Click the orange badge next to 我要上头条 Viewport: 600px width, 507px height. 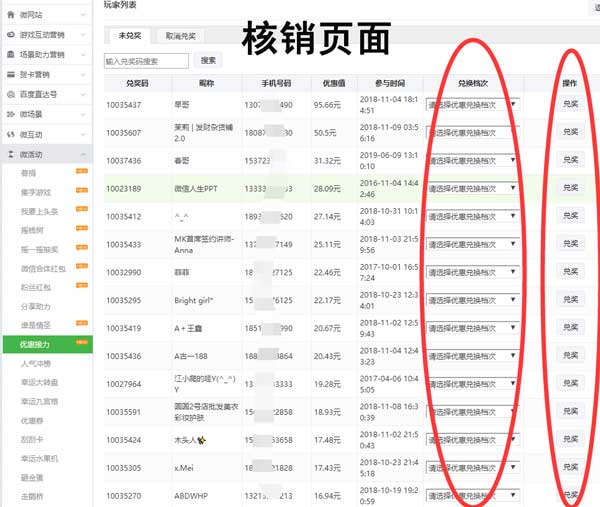82,209
